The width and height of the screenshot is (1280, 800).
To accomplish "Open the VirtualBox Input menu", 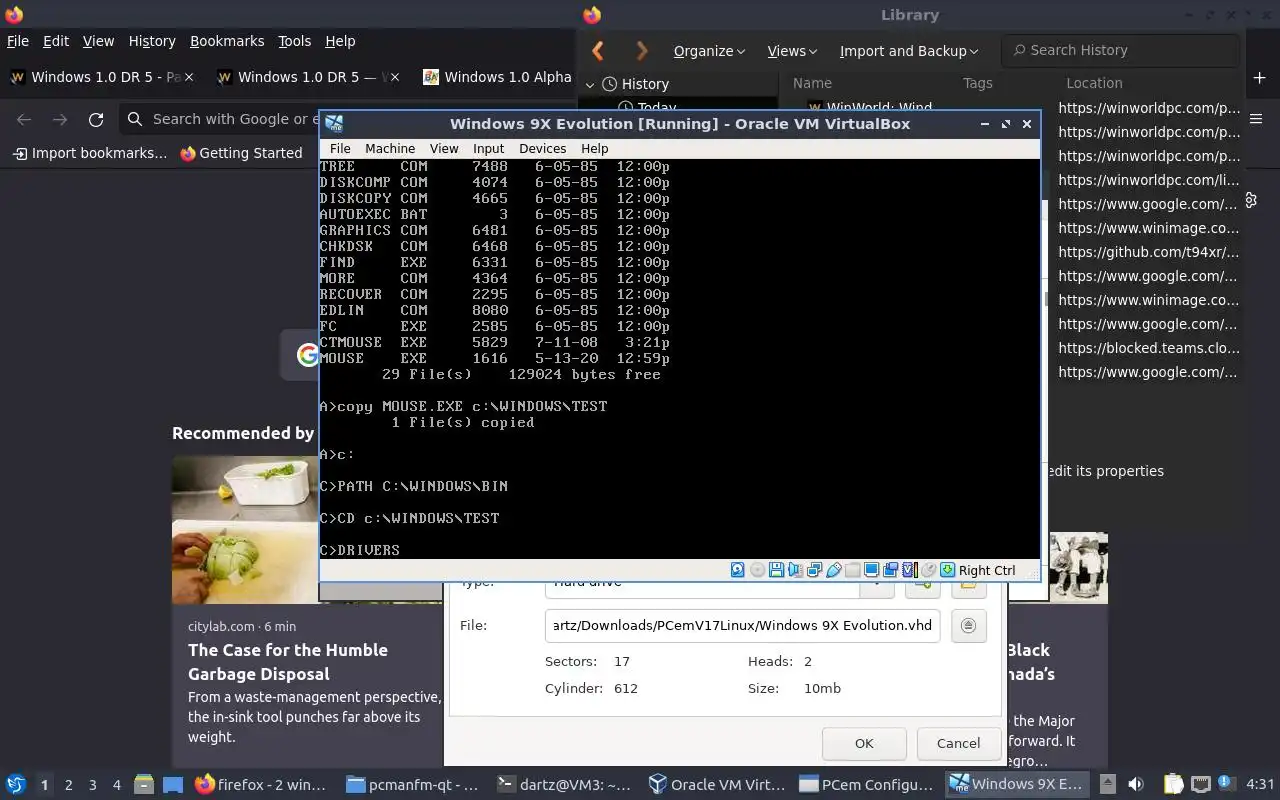I will 488,148.
